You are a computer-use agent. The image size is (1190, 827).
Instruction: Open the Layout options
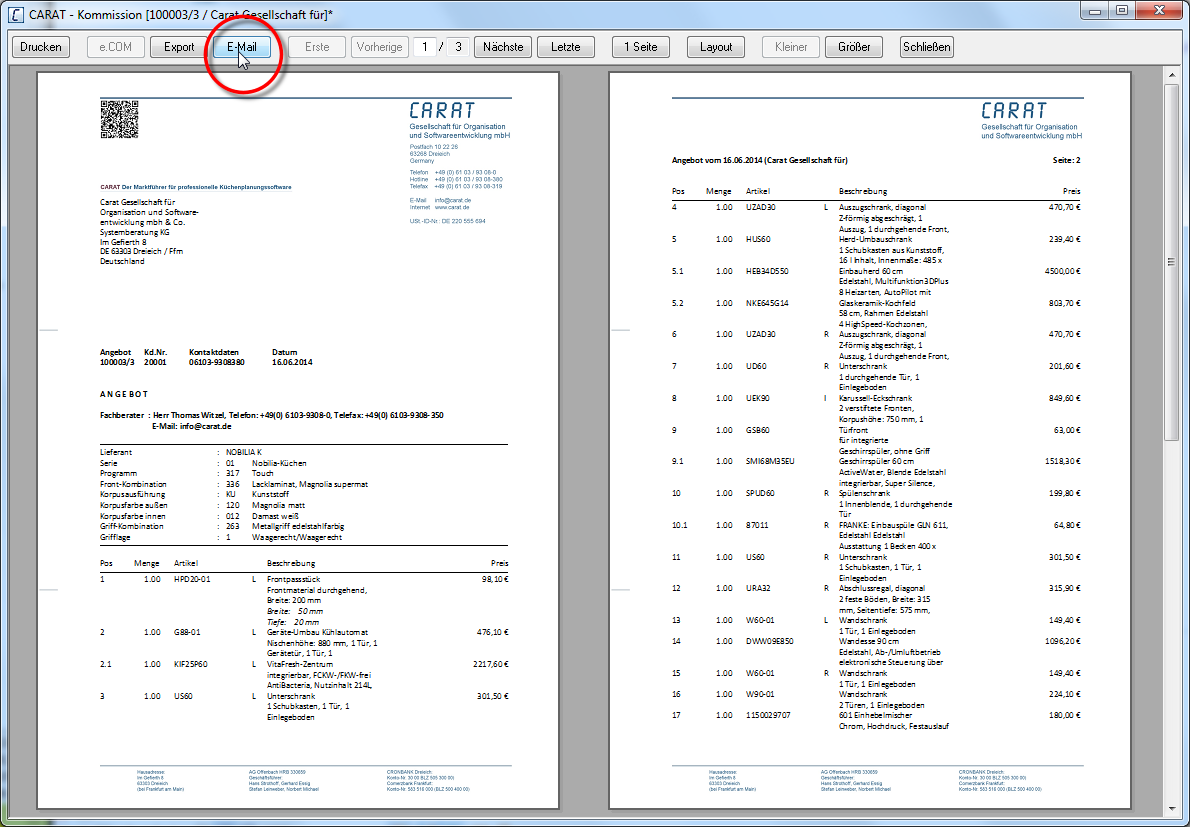pyautogui.click(x=716, y=47)
